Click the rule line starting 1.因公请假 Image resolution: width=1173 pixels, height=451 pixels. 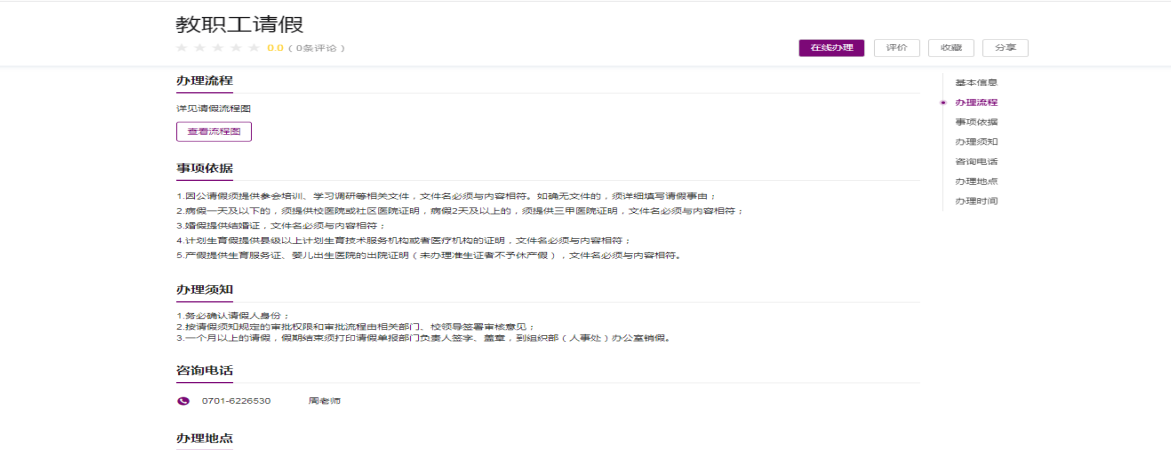point(446,196)
